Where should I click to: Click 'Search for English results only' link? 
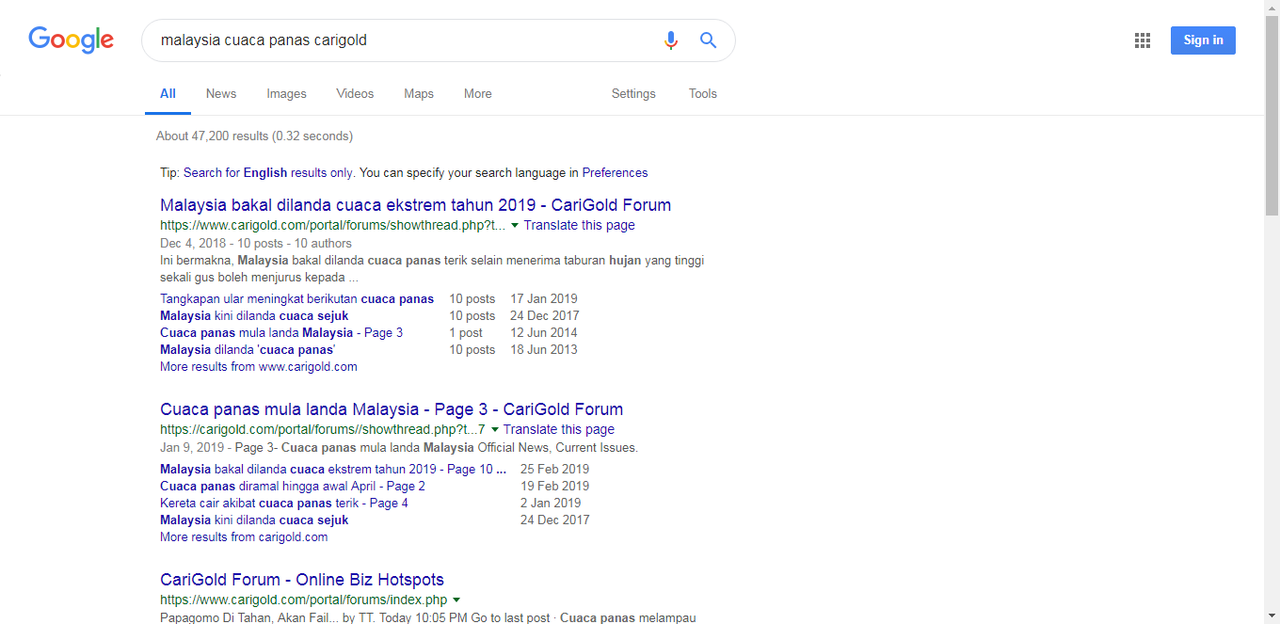click(268, 173)
